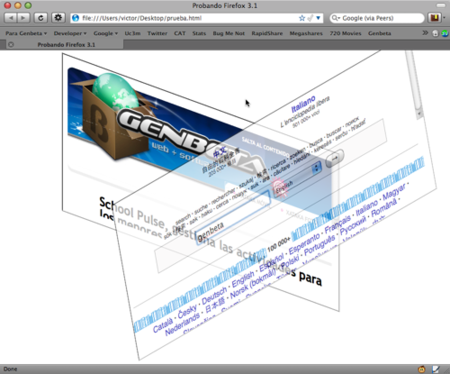Open the Google bookmarks folder

[106, 33]
